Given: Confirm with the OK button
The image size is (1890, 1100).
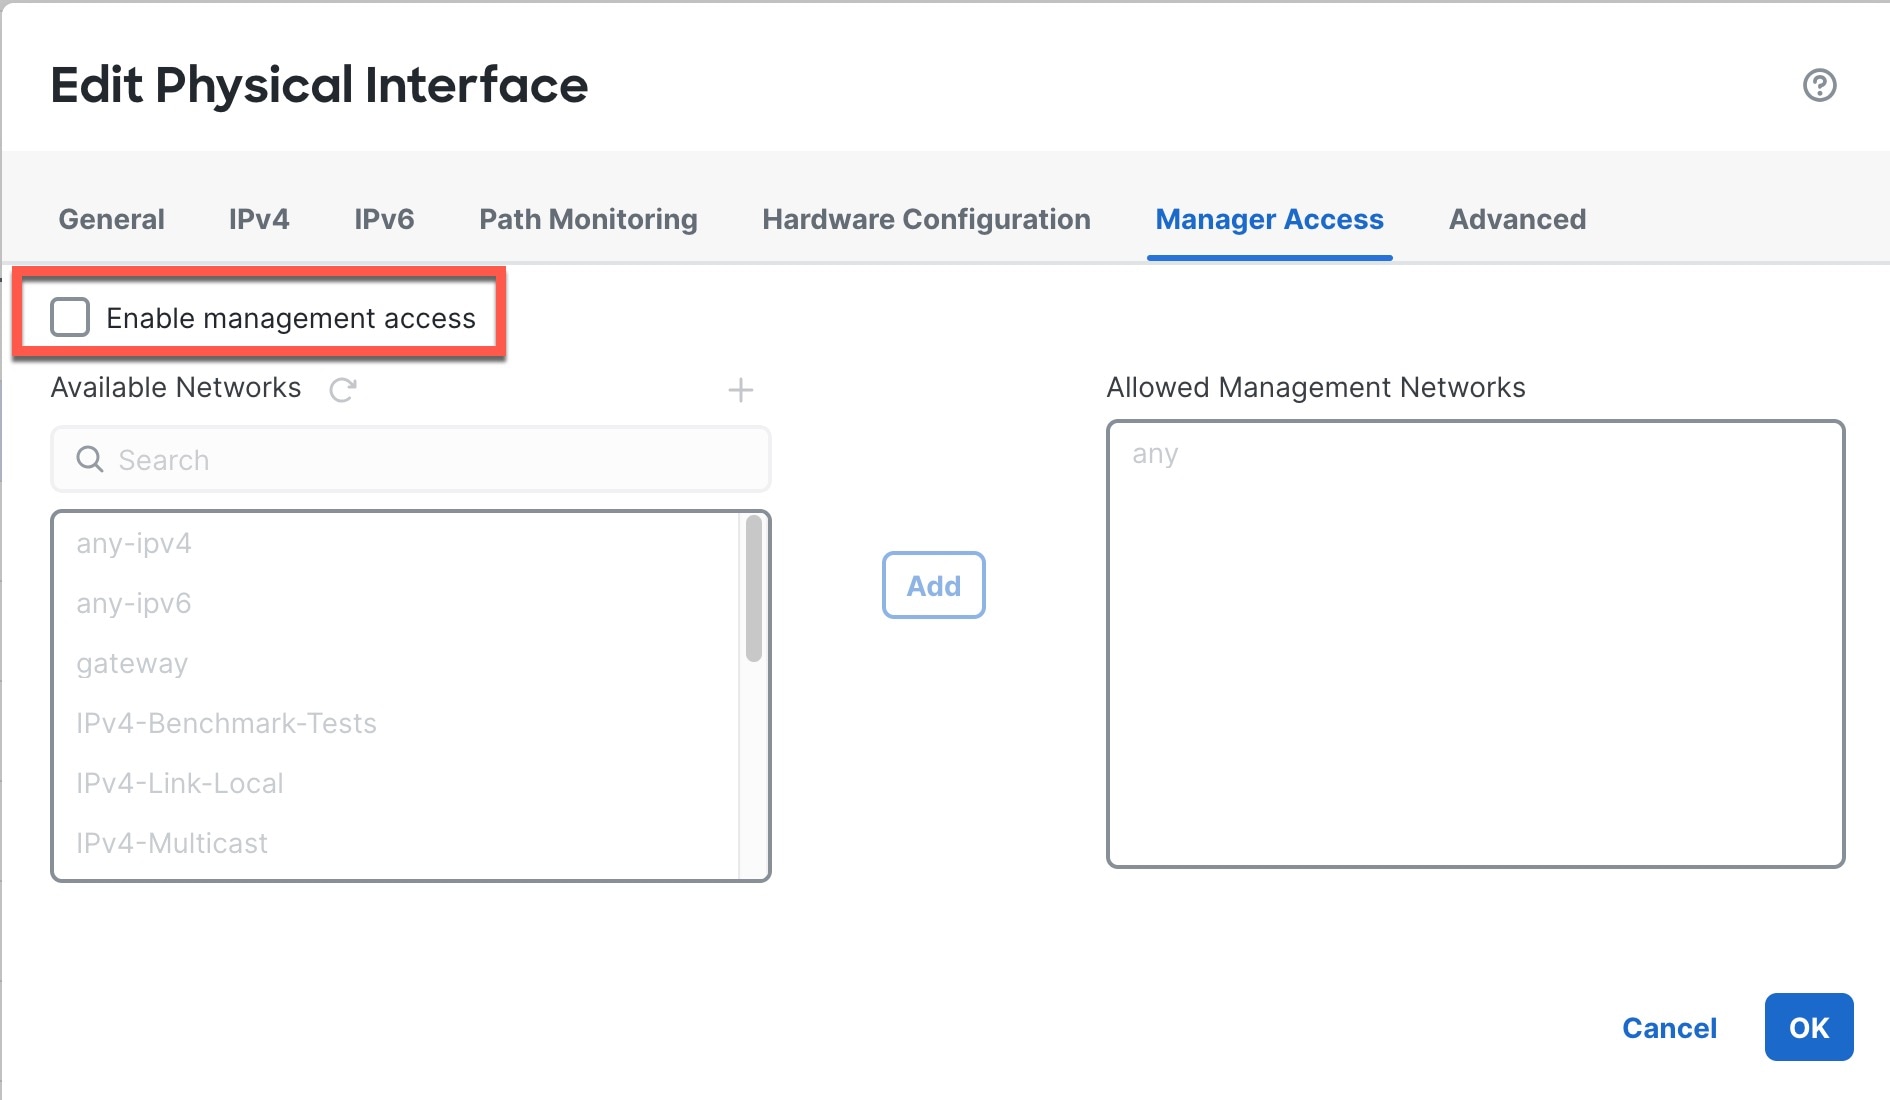Looking at the screenshot, I should point(1808,1028).
